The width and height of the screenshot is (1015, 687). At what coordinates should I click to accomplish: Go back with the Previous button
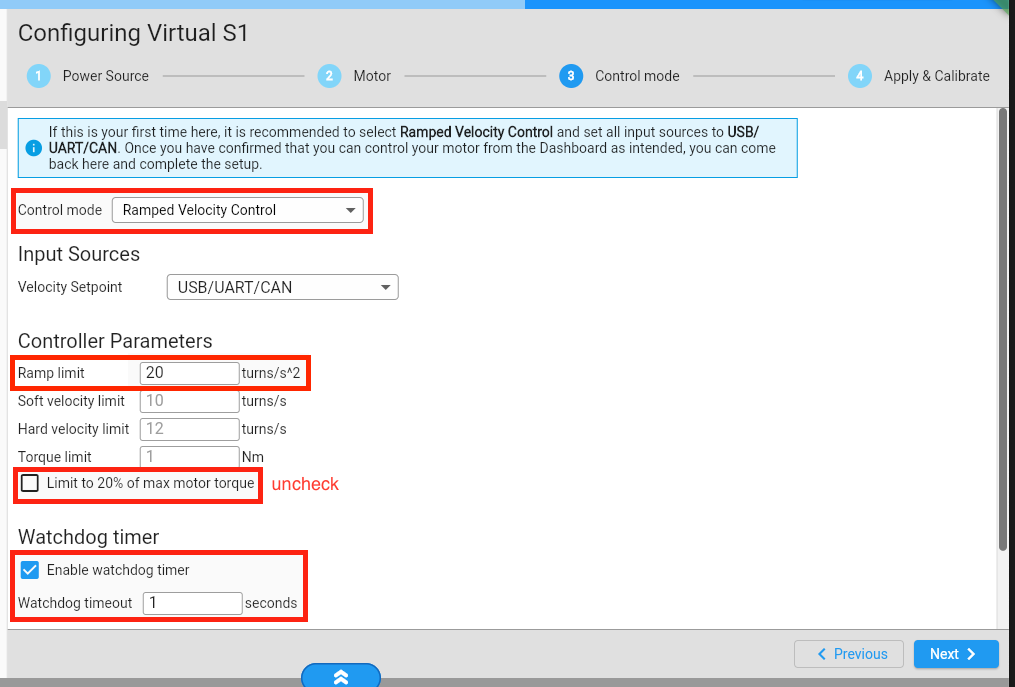(849, 654)
